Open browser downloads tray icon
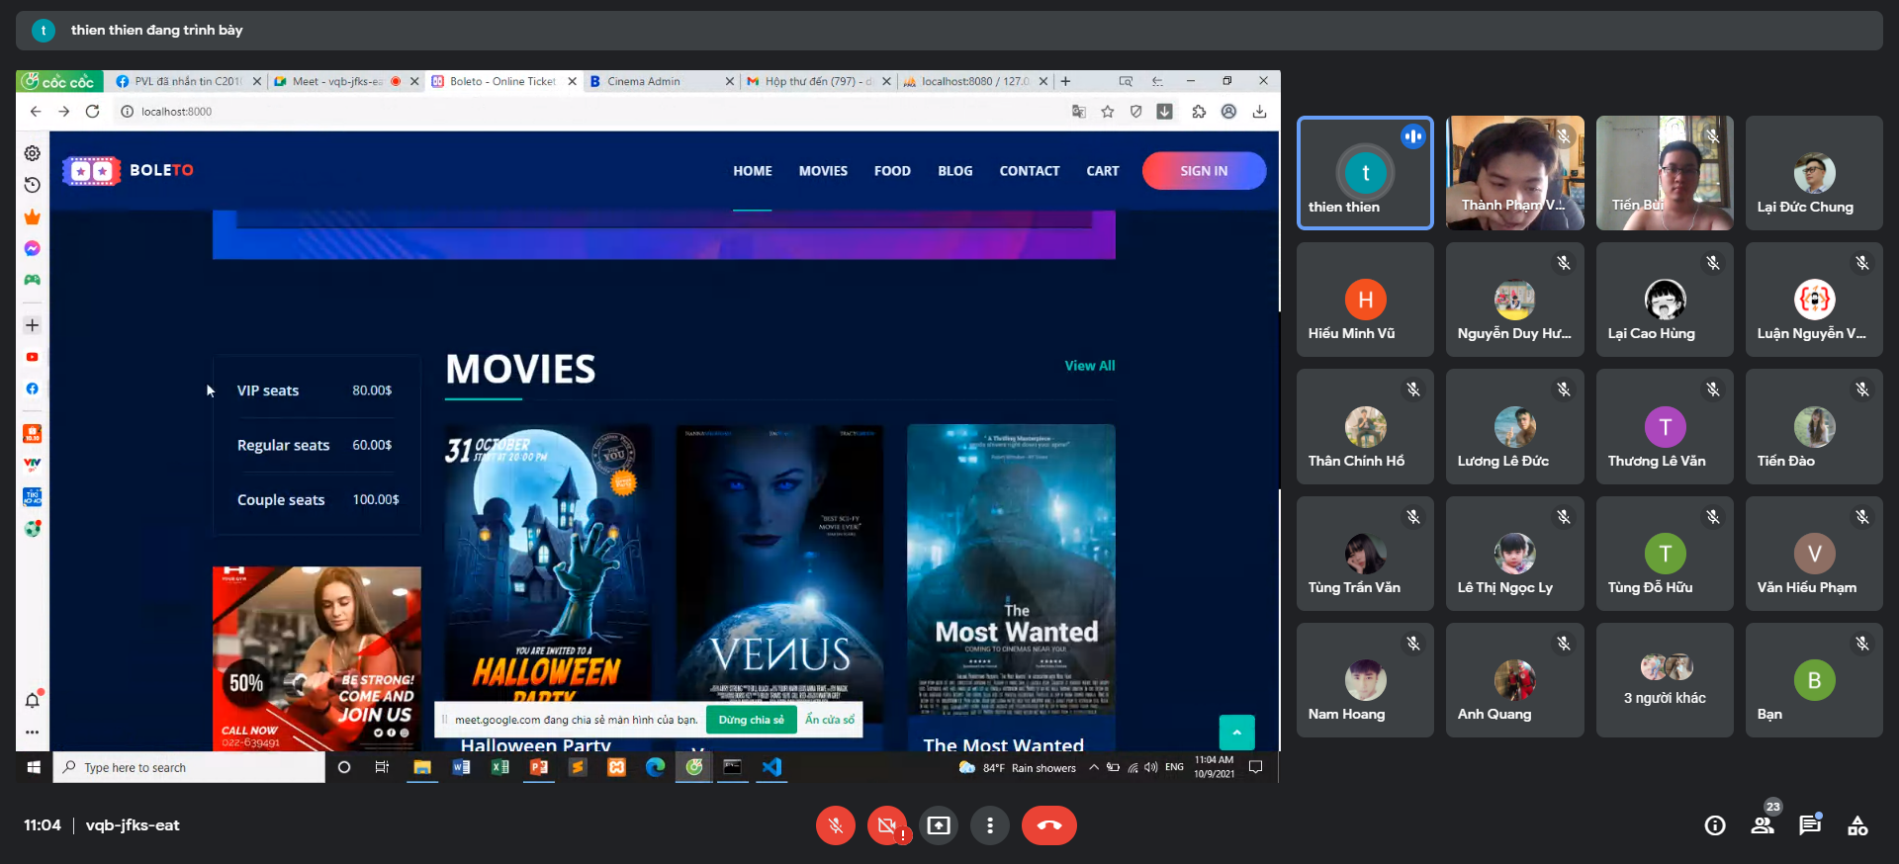The height and width of the screenshot is (864, 1899). (x=1259, y=111)
